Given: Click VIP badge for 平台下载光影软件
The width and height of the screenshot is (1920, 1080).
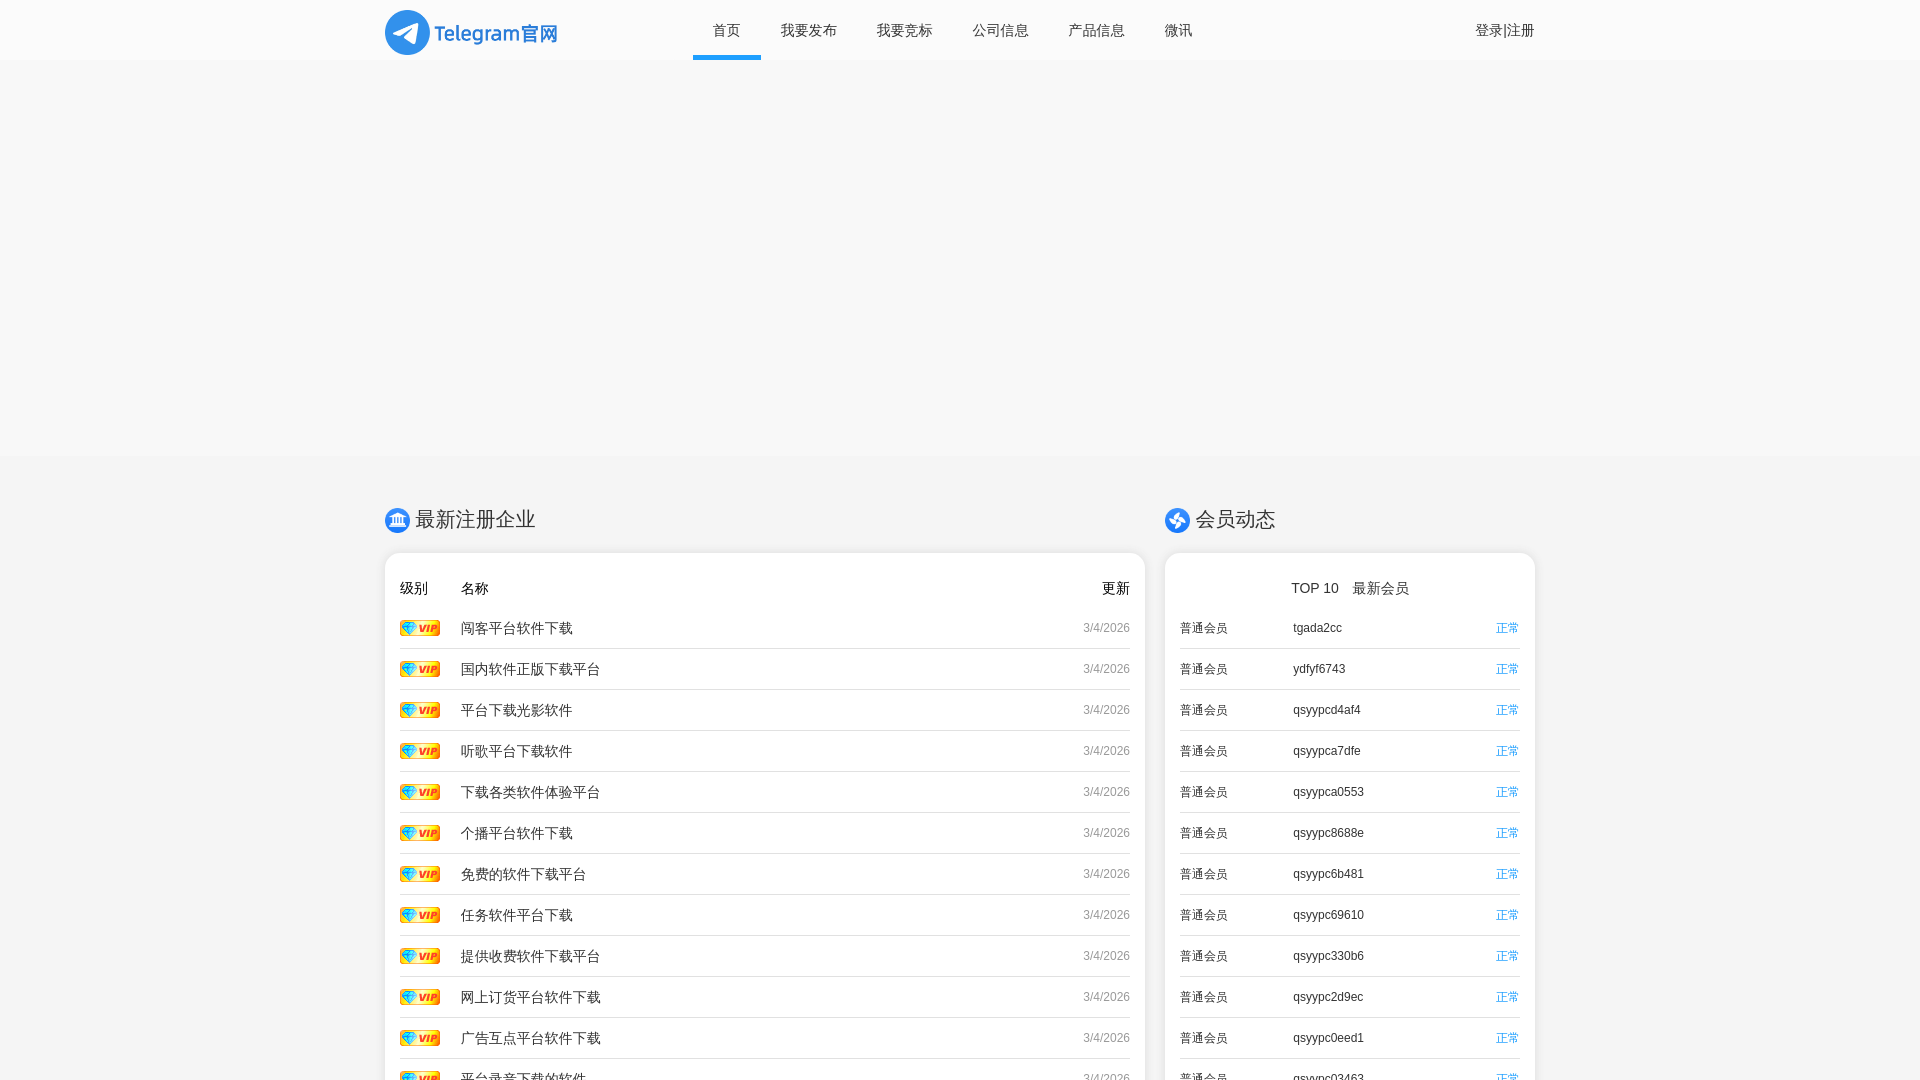Looking at the screenshot, I should click(420, 710).
